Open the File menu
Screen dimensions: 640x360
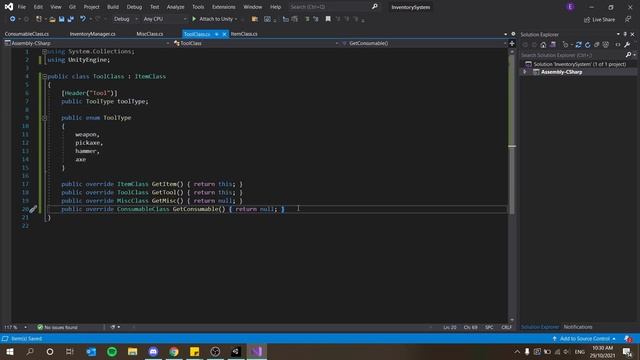[22, 7]
